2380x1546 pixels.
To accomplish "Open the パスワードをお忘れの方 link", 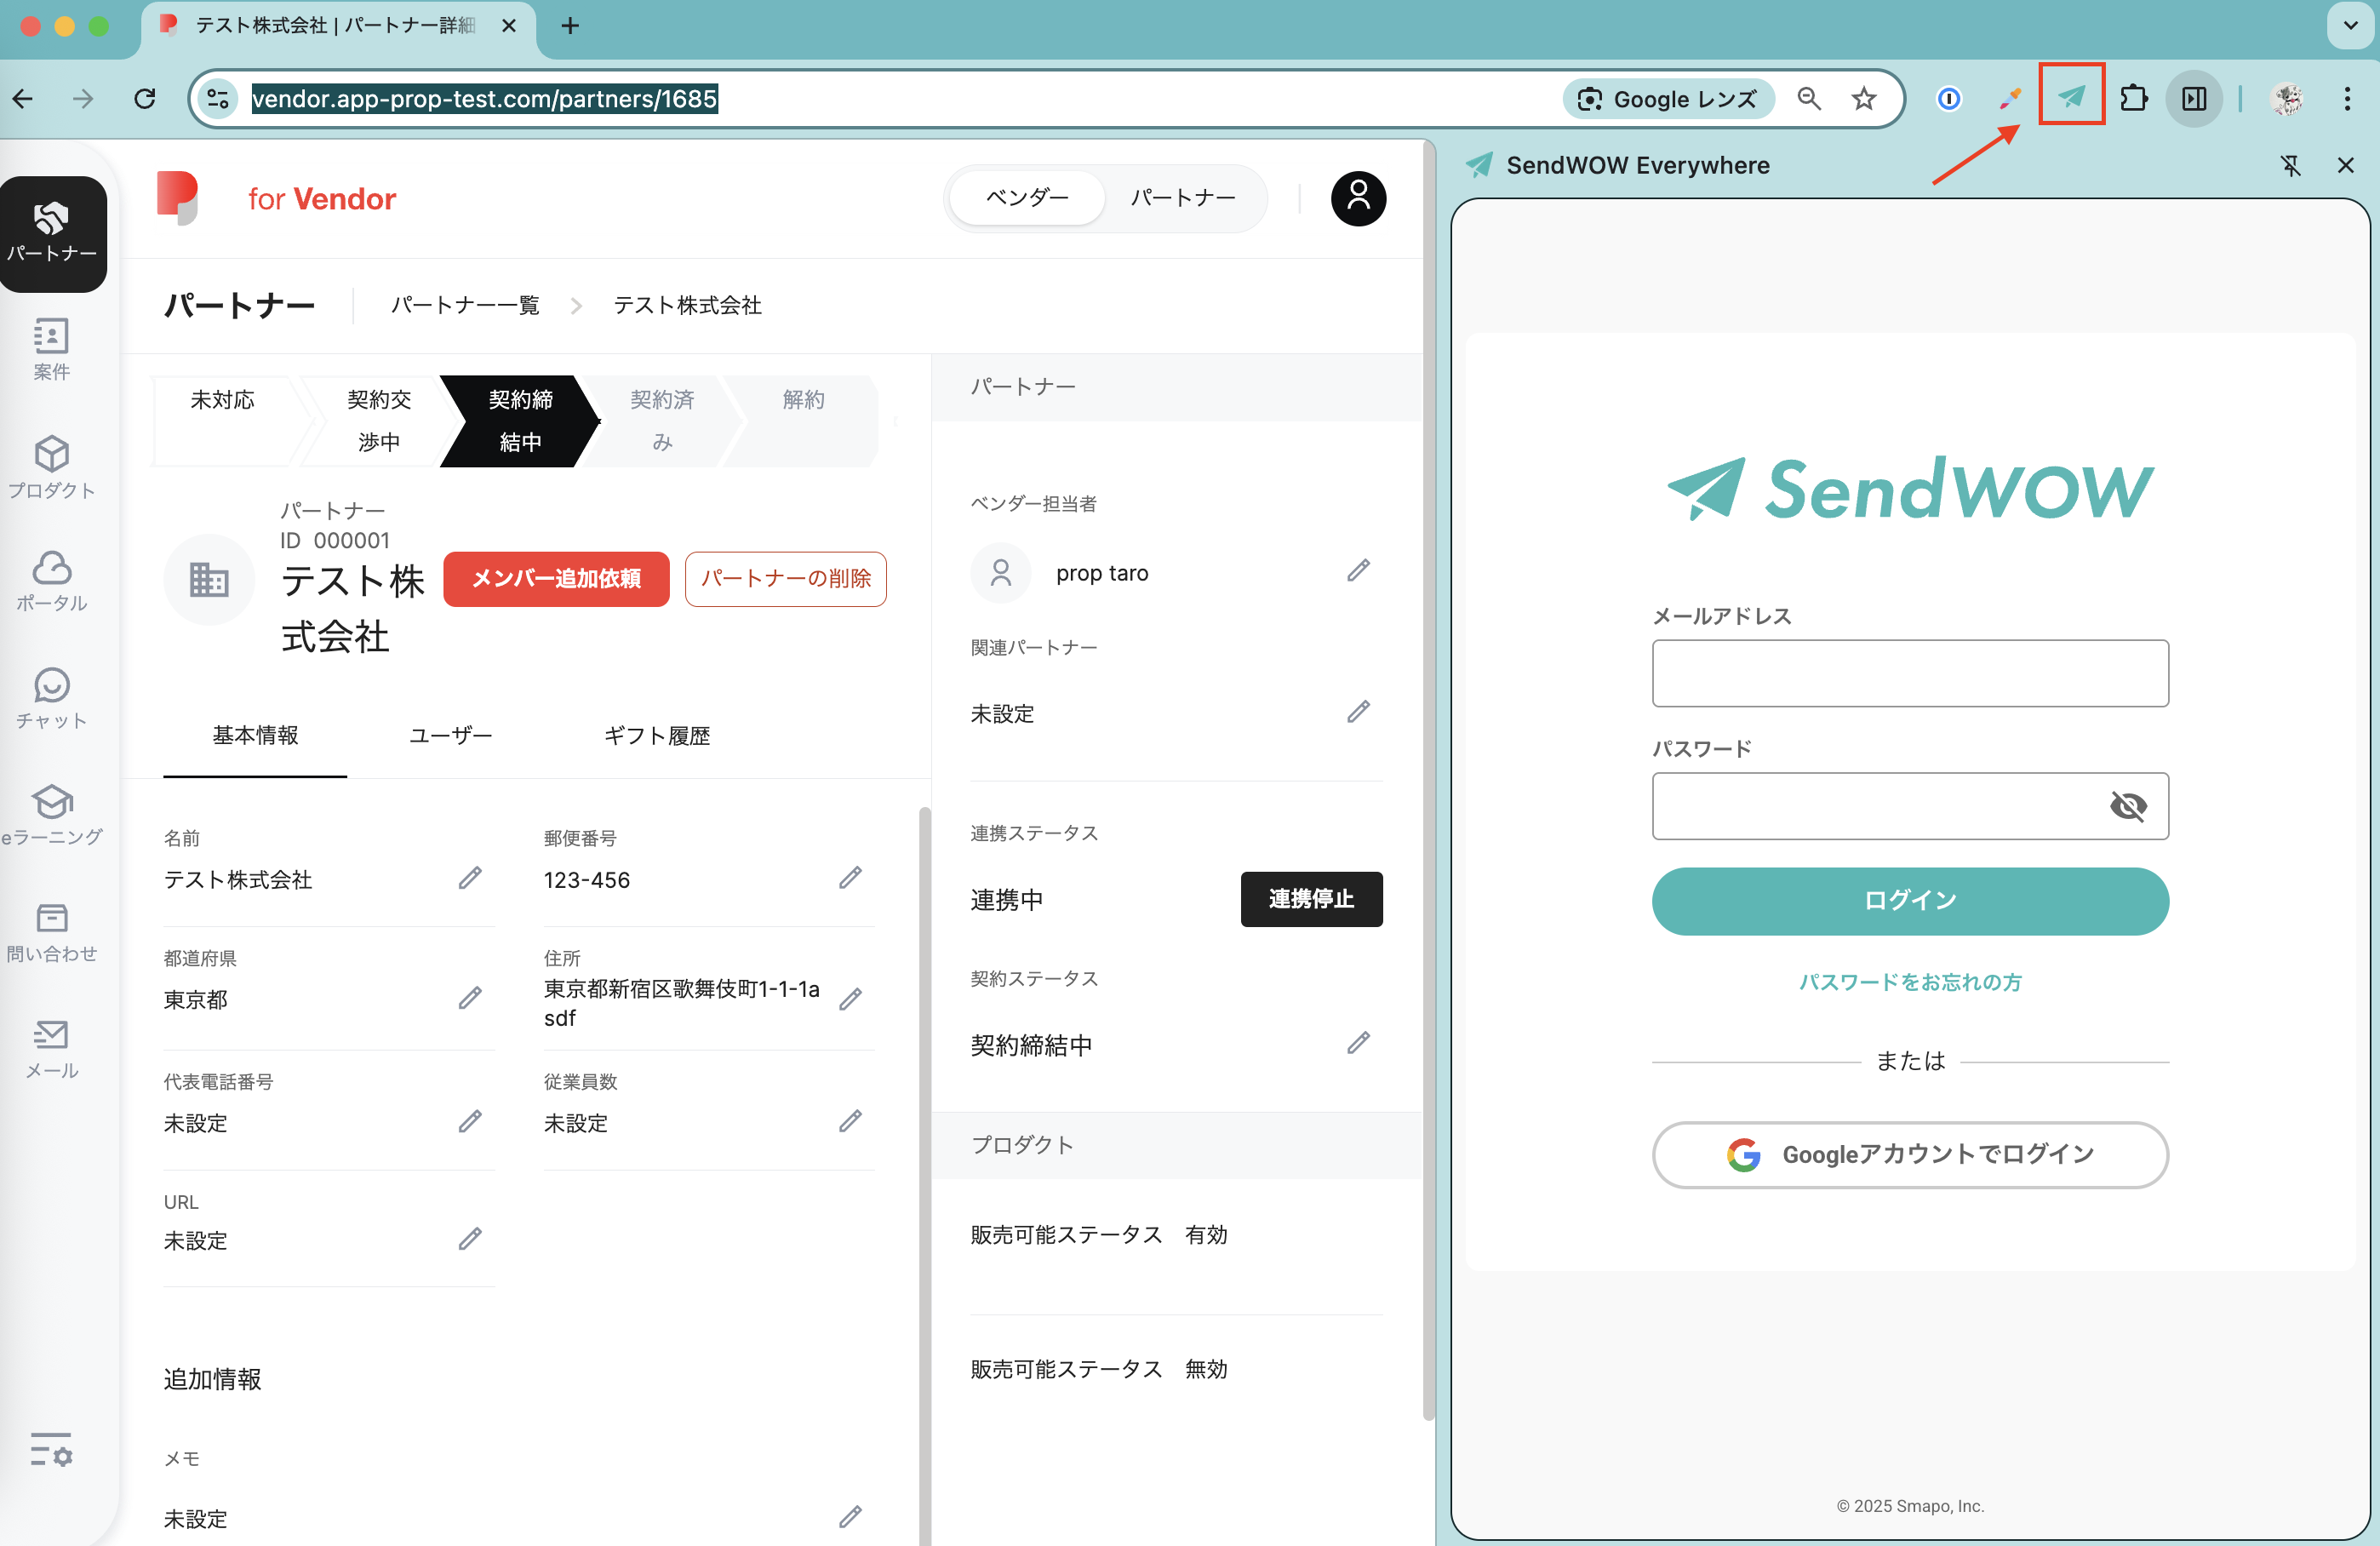I will click(1909, 981).
